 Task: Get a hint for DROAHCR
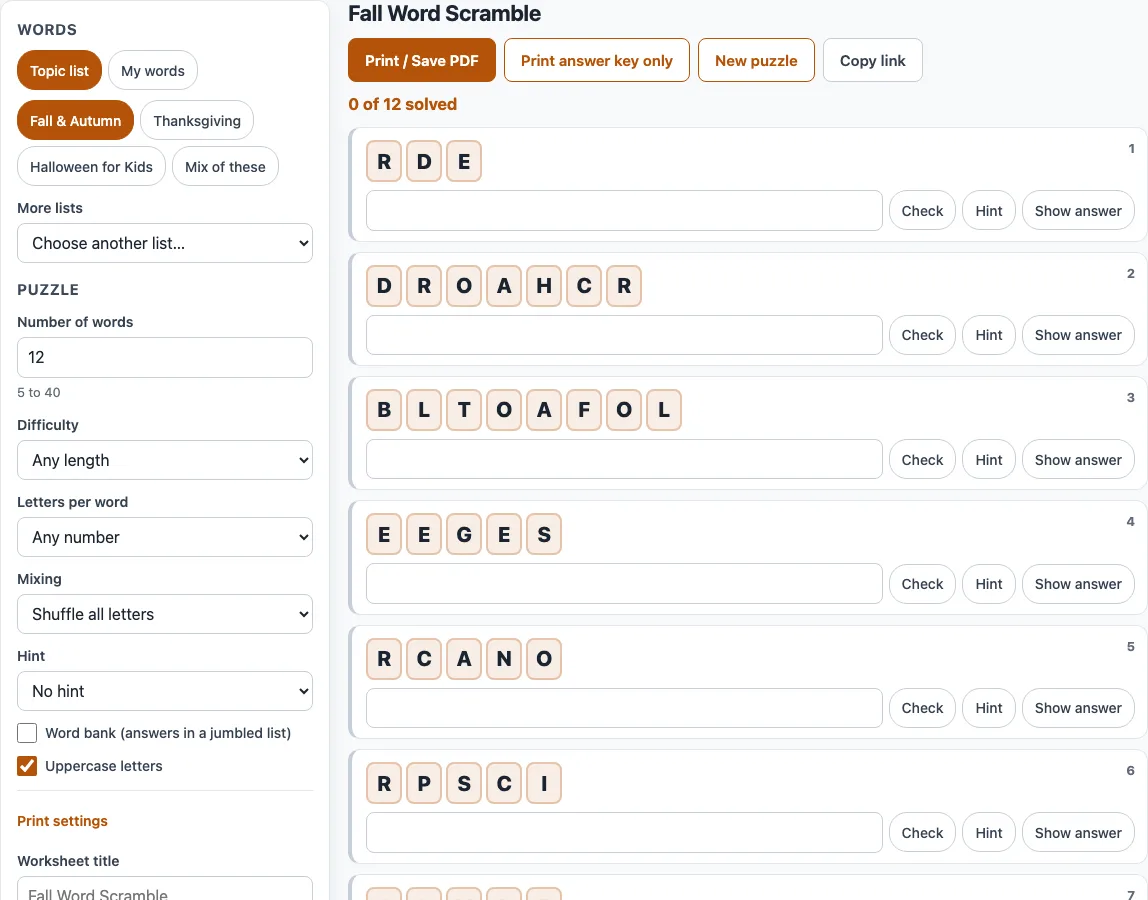[x=989, y=335]
